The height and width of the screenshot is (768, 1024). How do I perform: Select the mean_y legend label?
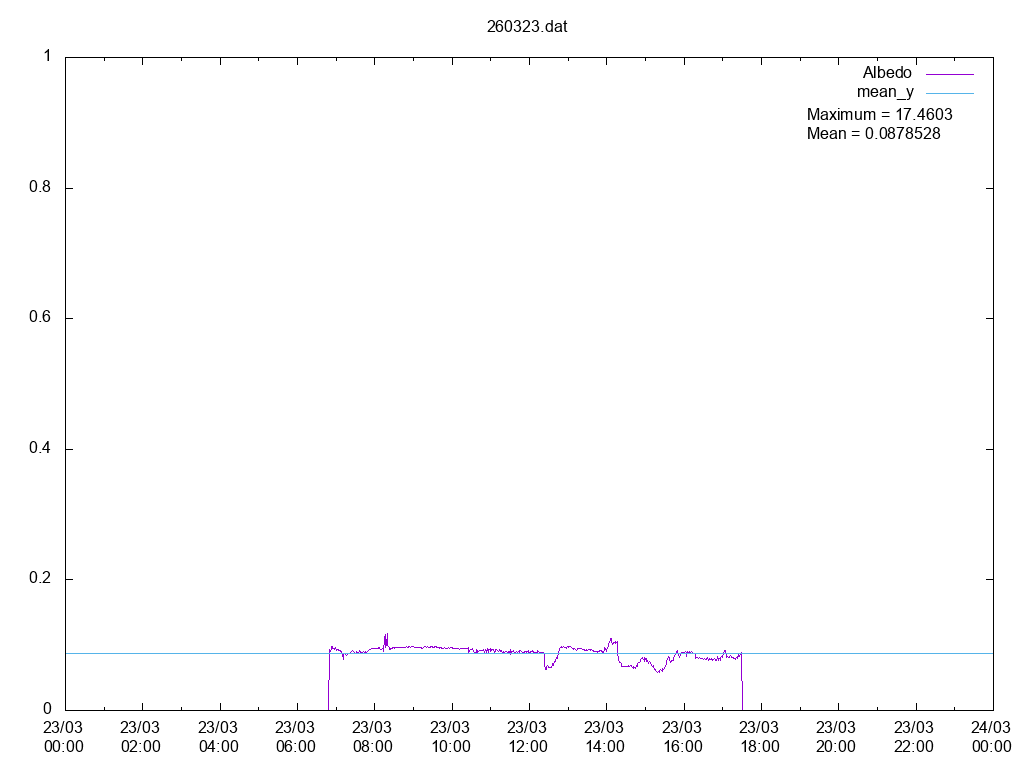(x=885, y=92)
